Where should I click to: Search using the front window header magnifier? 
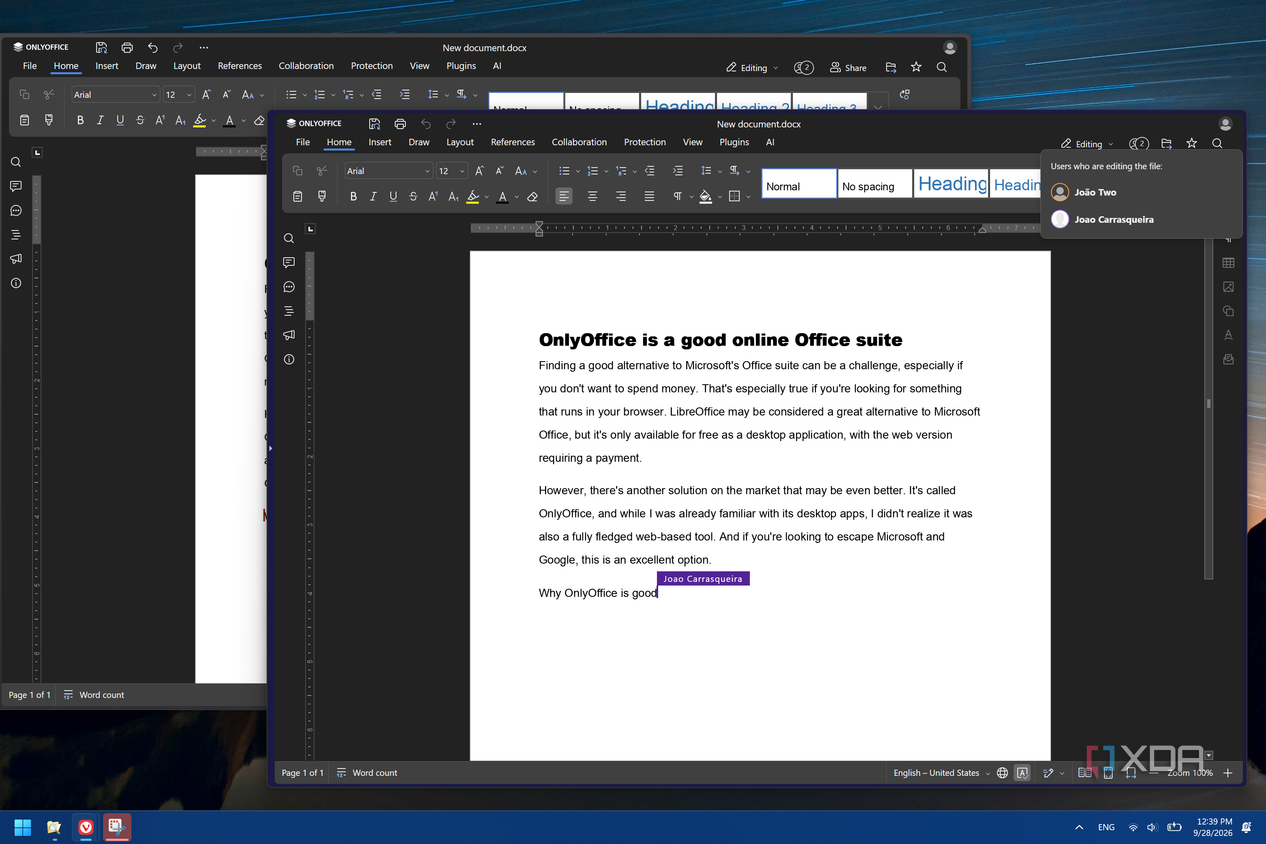coord(1217,143)
